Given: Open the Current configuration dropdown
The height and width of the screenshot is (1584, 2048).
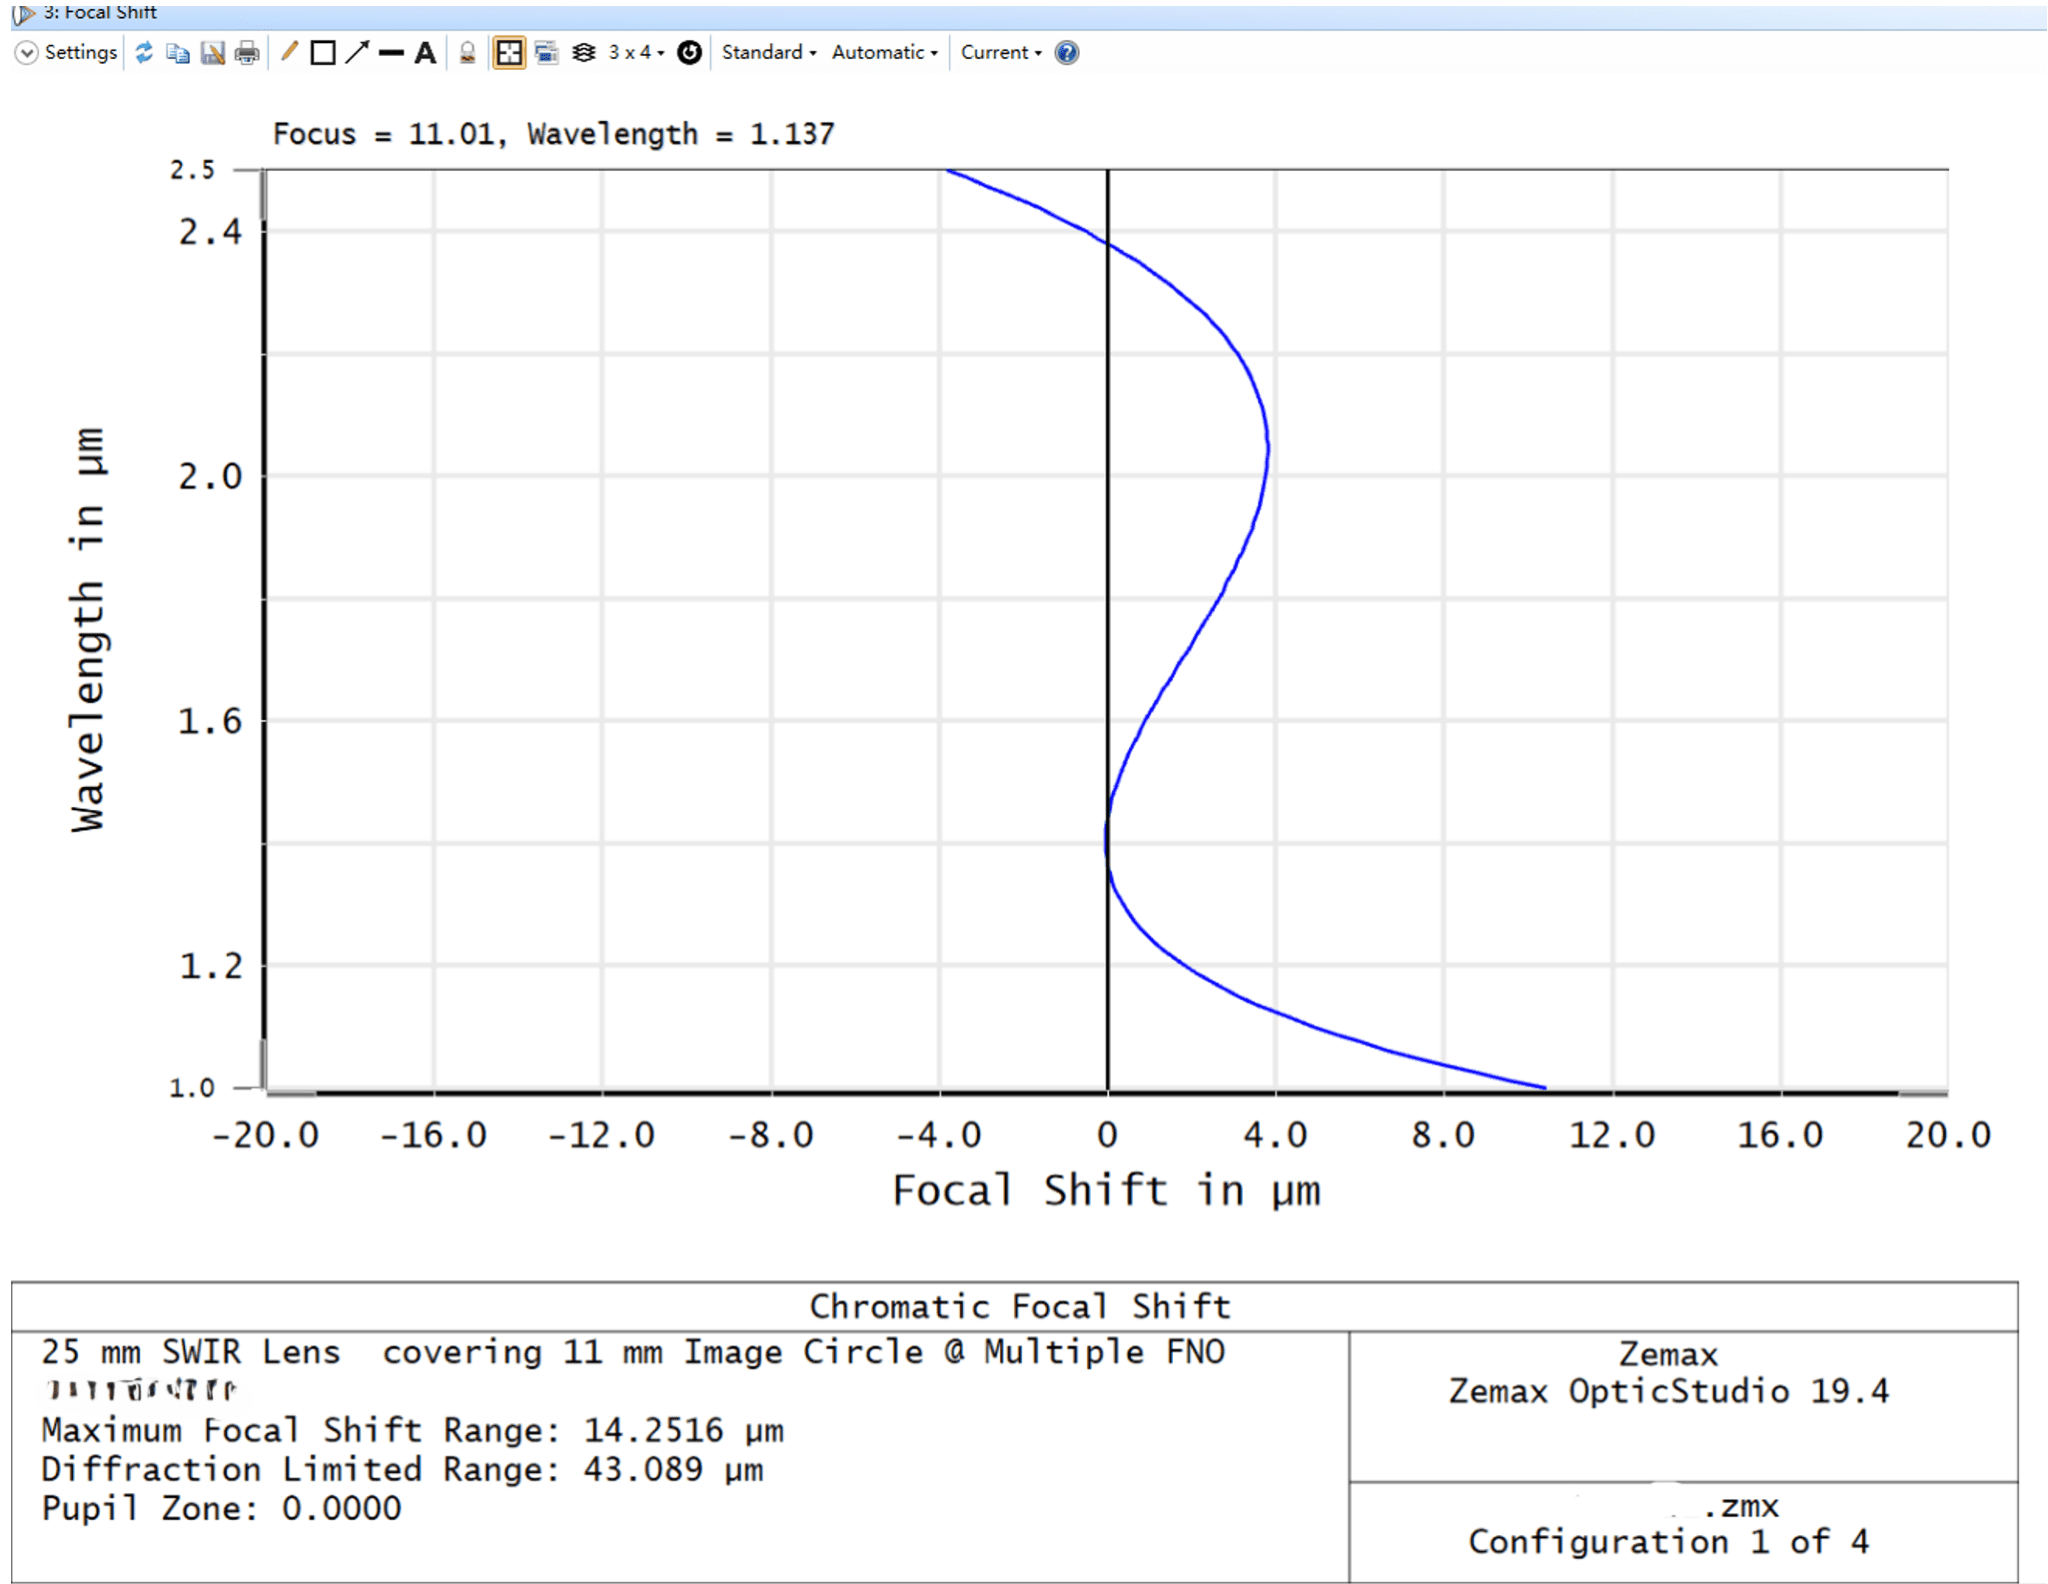Looking at the screenshot, I should click(x=1000, y=53).
